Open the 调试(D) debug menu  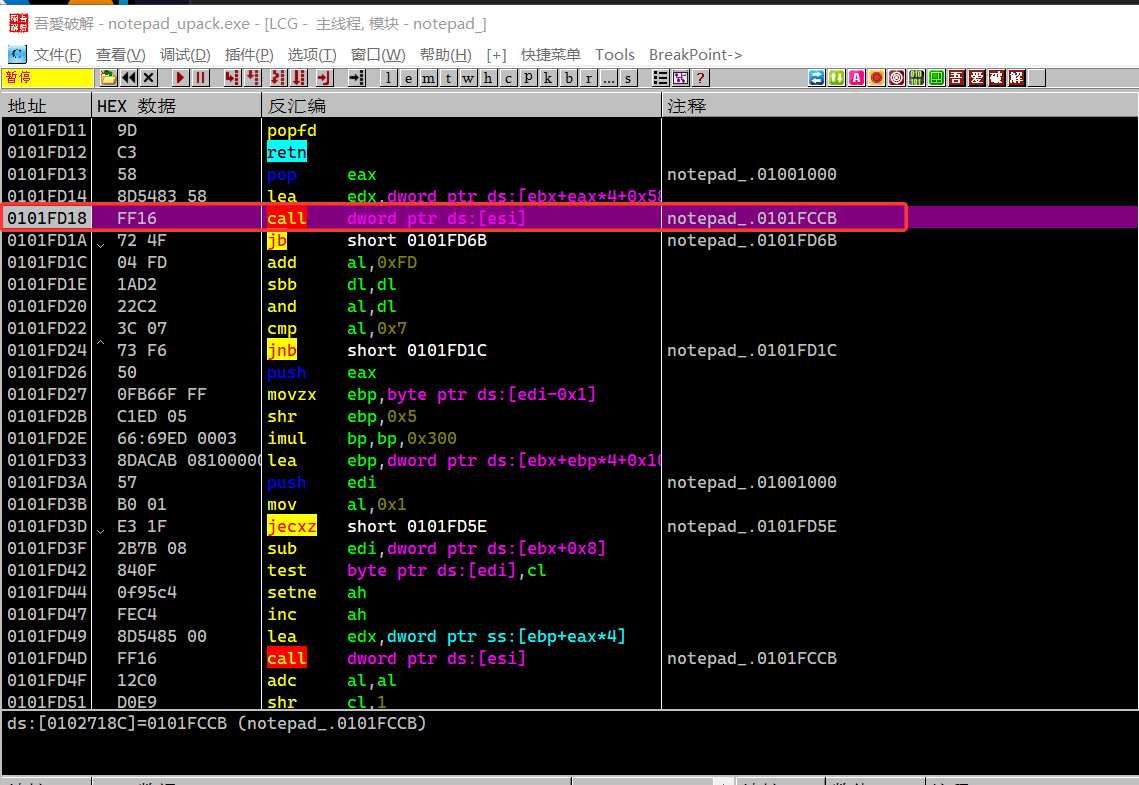pyautogui.click(x=185, y=55)
